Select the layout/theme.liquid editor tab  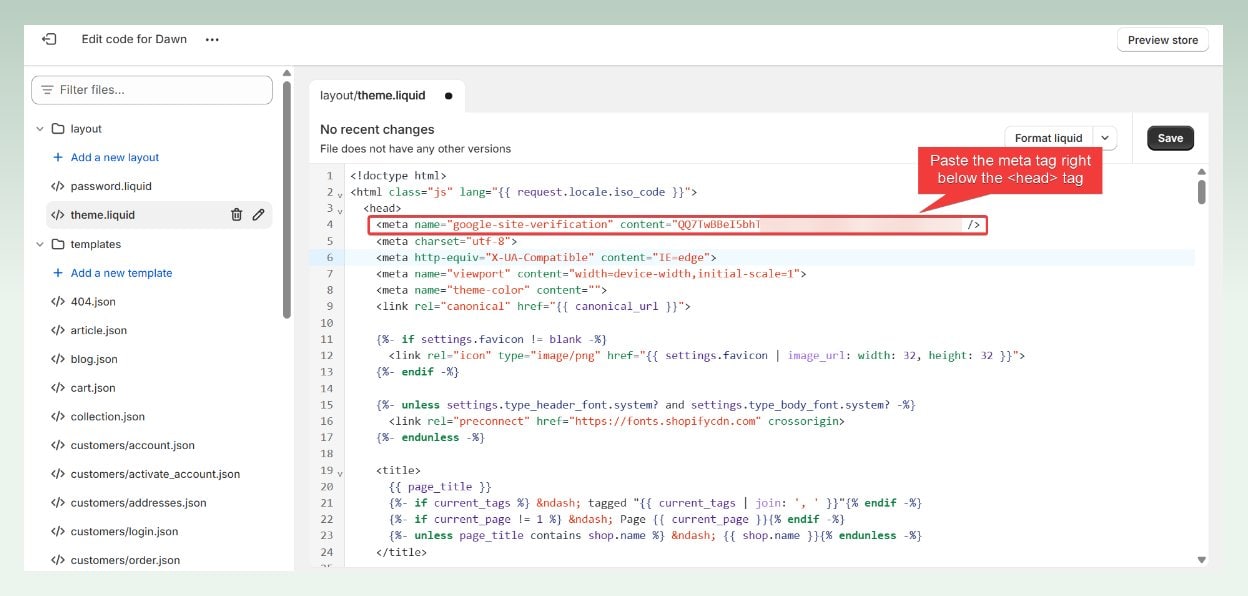pos(387,96)
